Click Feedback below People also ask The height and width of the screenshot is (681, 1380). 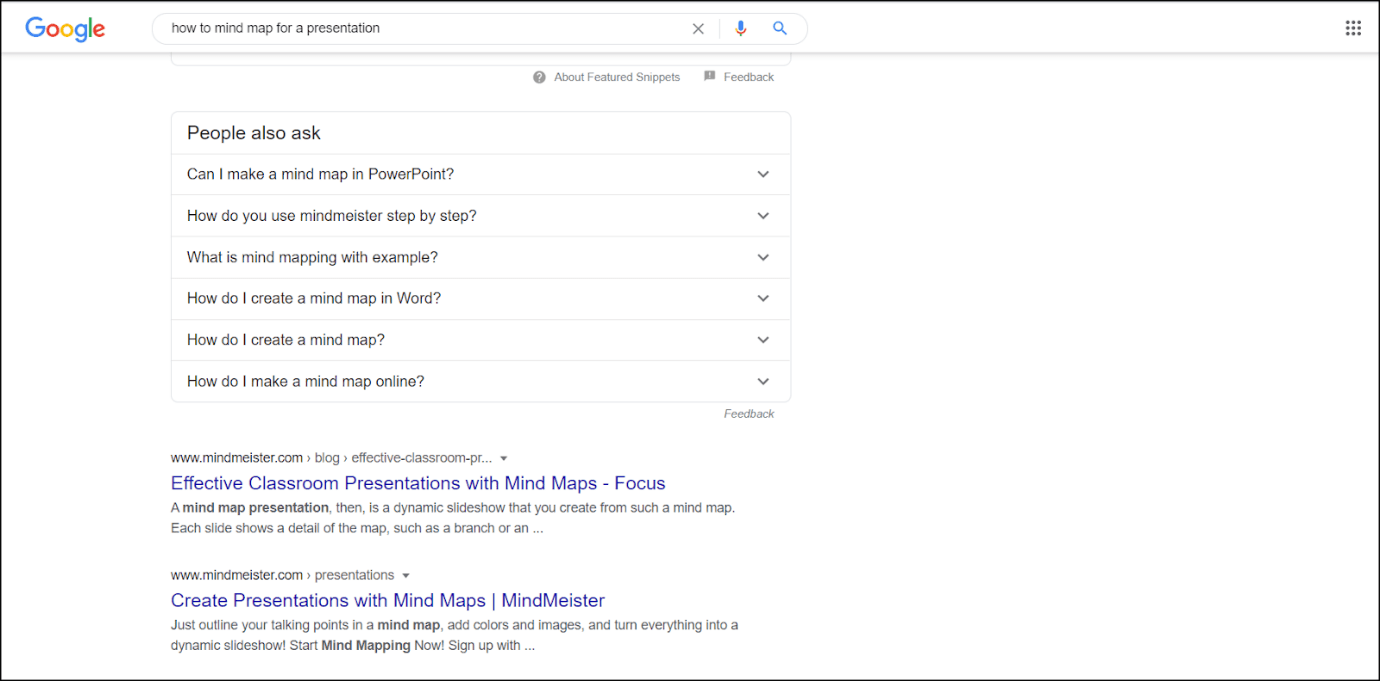[749, 414]
